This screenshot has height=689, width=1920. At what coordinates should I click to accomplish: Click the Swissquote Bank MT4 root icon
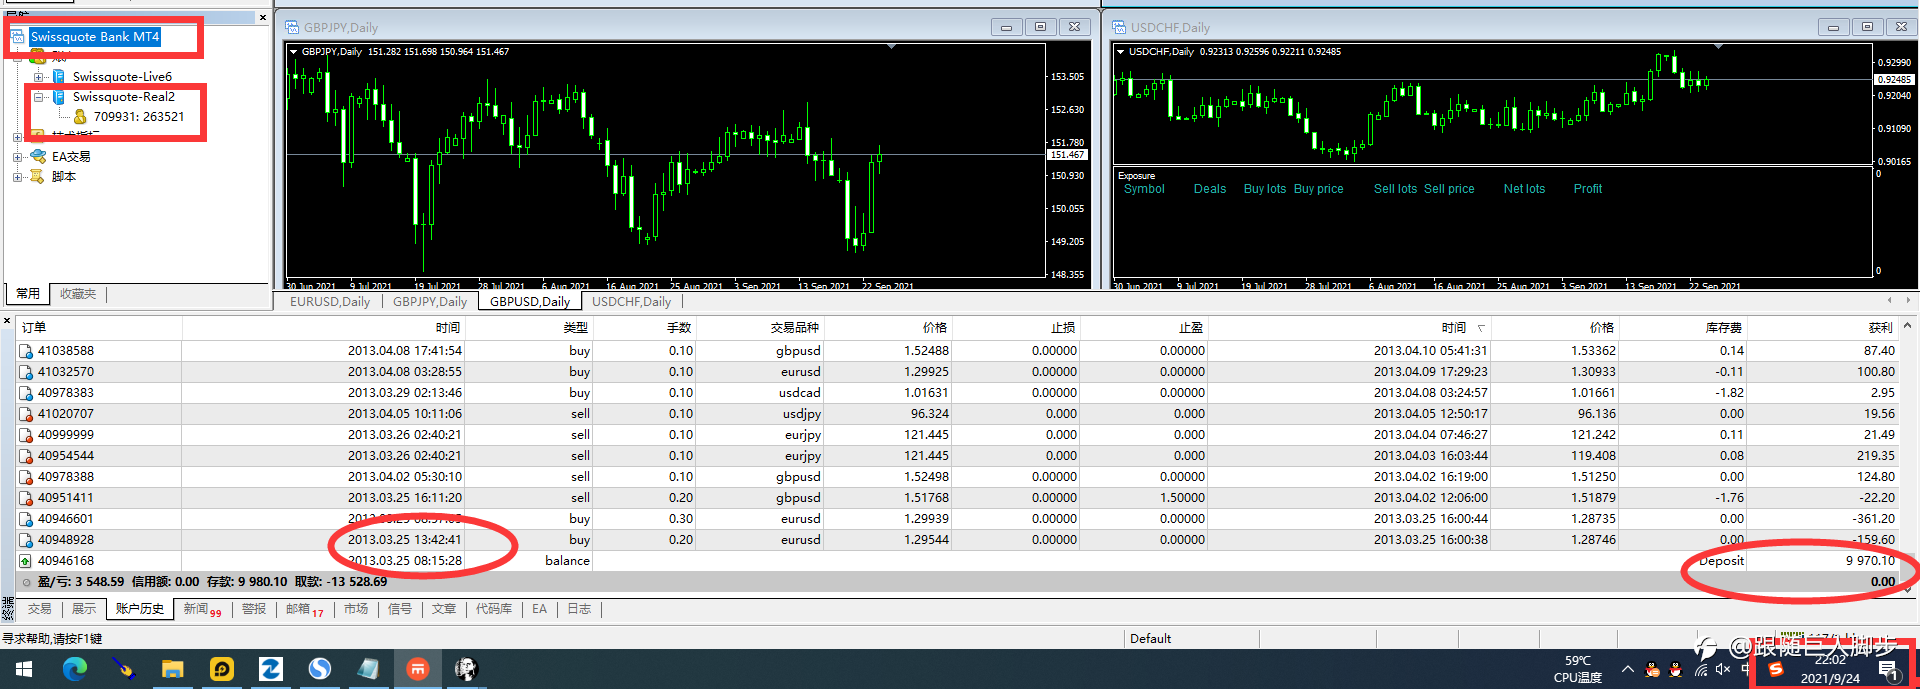coord(17,37)
